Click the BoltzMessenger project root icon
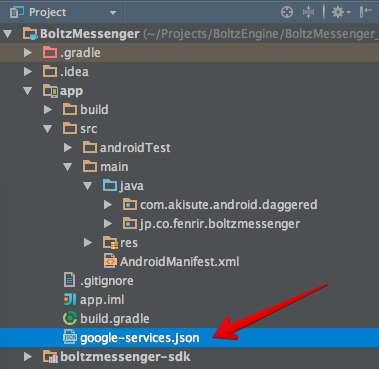379x369 pixels. [30, 34]
